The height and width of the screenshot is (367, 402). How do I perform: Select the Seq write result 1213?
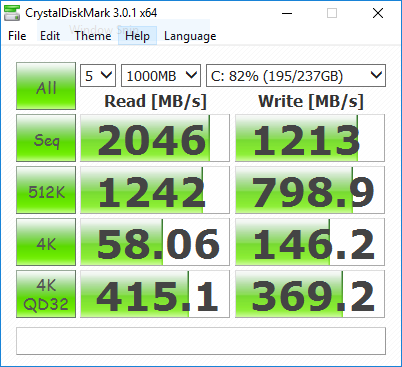(310, 138)
